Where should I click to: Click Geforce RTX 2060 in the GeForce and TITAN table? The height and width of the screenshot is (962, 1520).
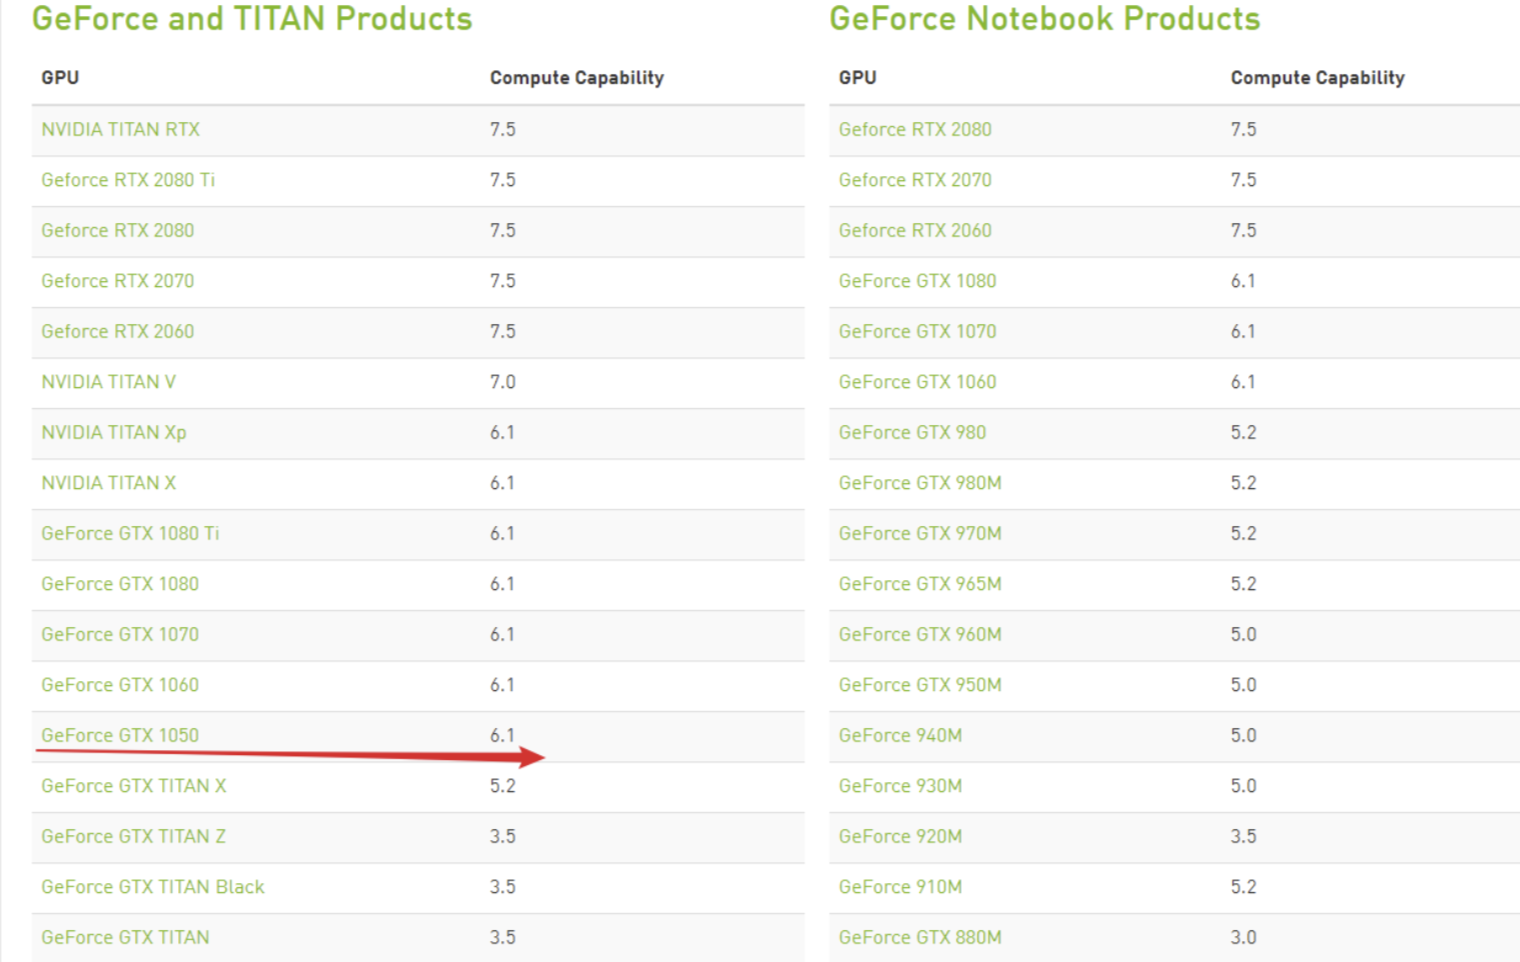(118, 331)
